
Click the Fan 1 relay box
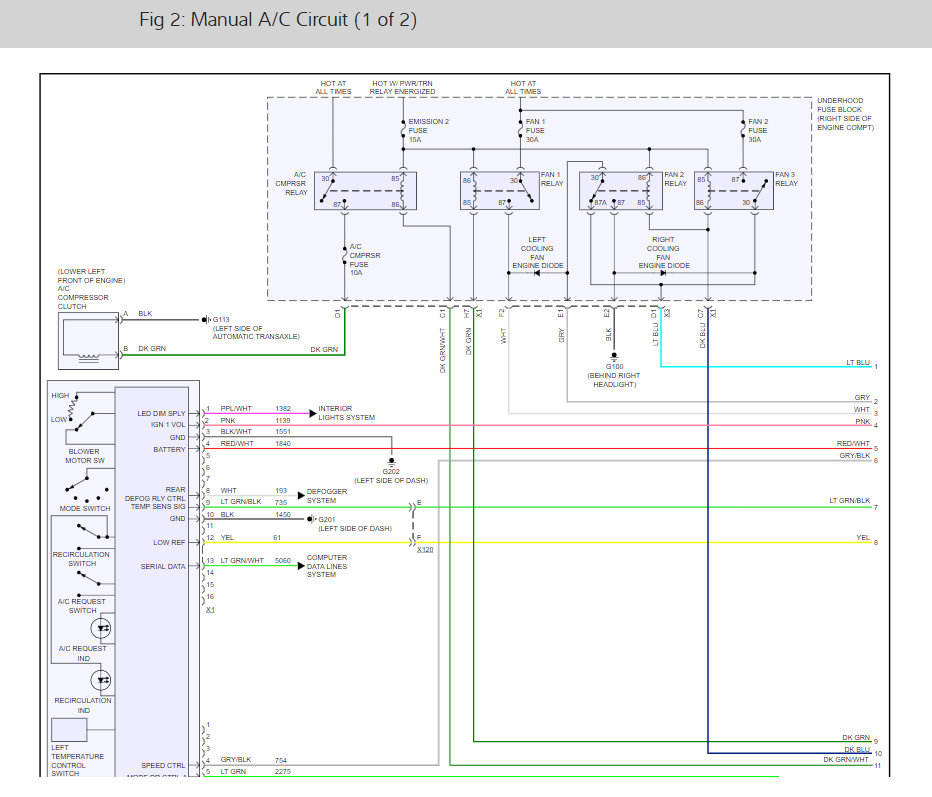pos(498,191)
